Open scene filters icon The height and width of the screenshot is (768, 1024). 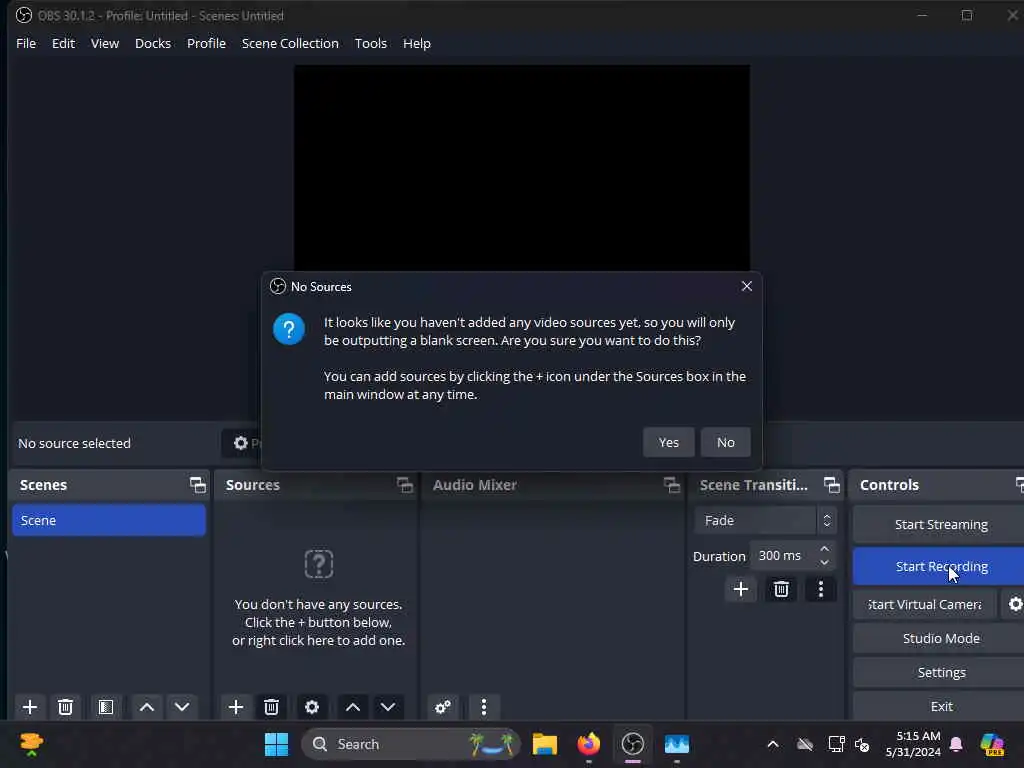(106, 707)
